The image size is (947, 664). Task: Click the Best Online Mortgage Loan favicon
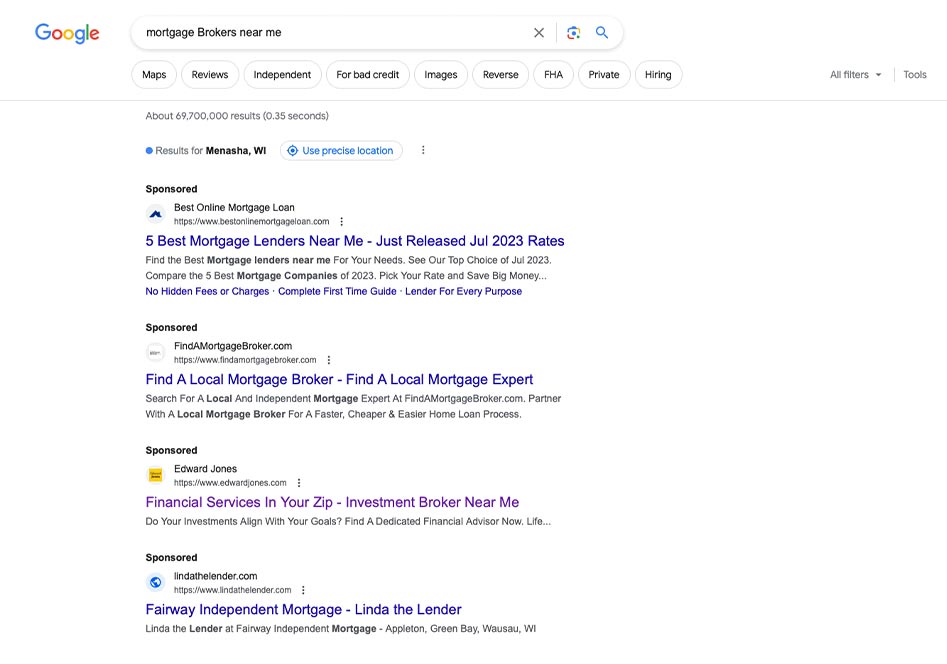[x=156, y=214]
